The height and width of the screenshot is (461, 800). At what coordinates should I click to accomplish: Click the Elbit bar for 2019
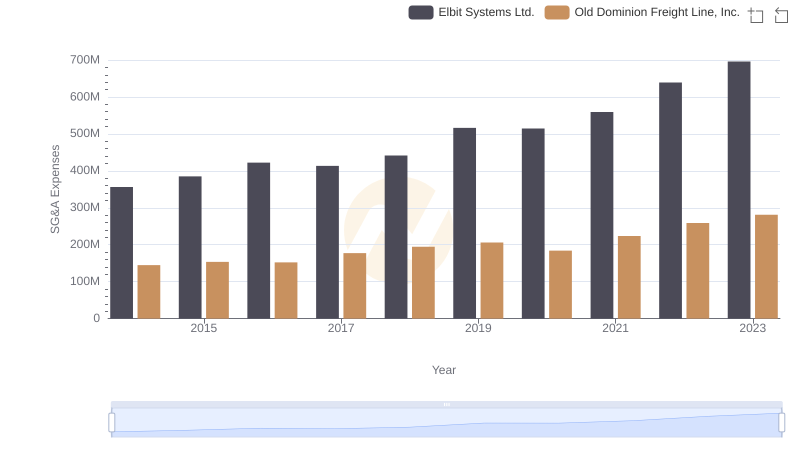coord(465,223)
